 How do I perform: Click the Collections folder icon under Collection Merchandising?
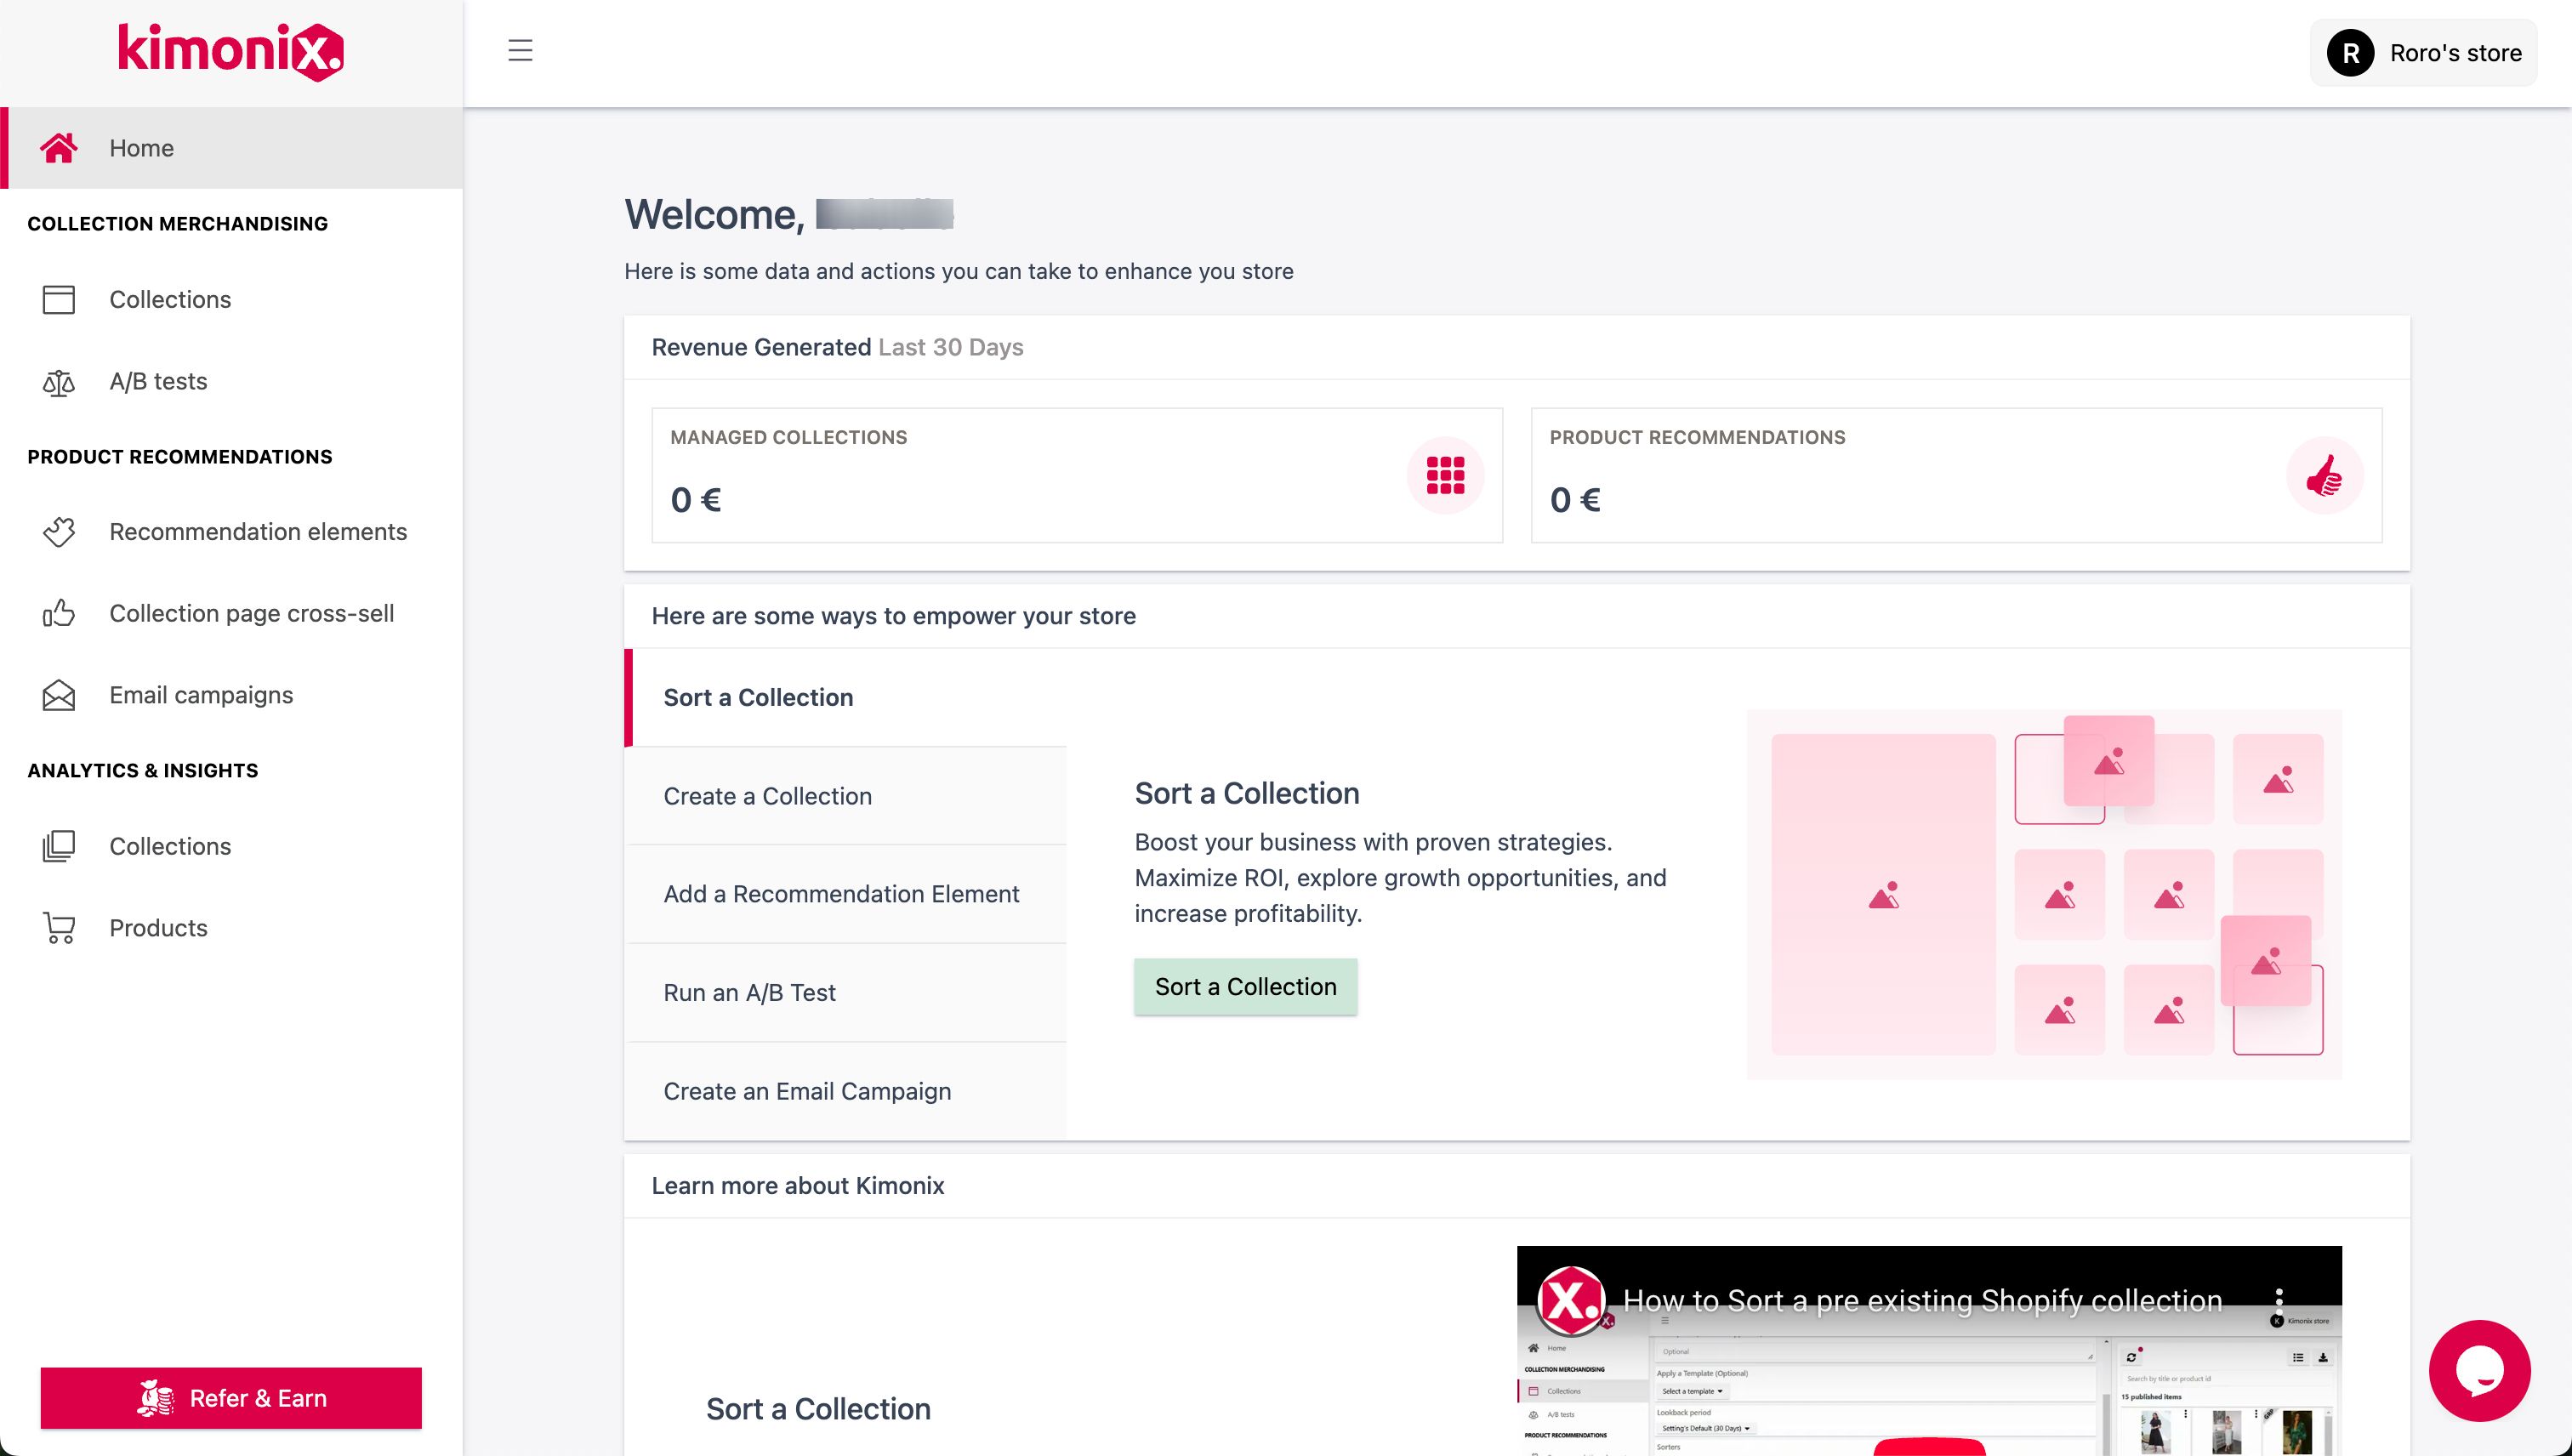click(x=58, y=299)
